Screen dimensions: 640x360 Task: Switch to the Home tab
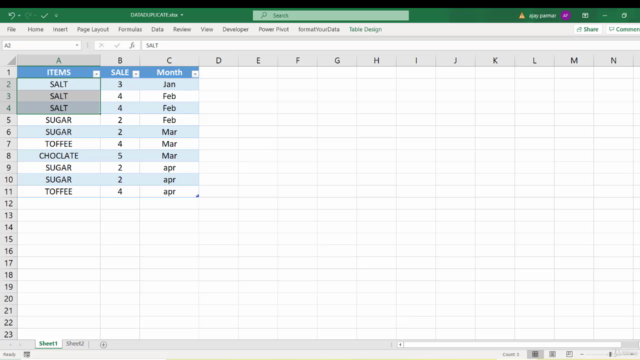36,29
